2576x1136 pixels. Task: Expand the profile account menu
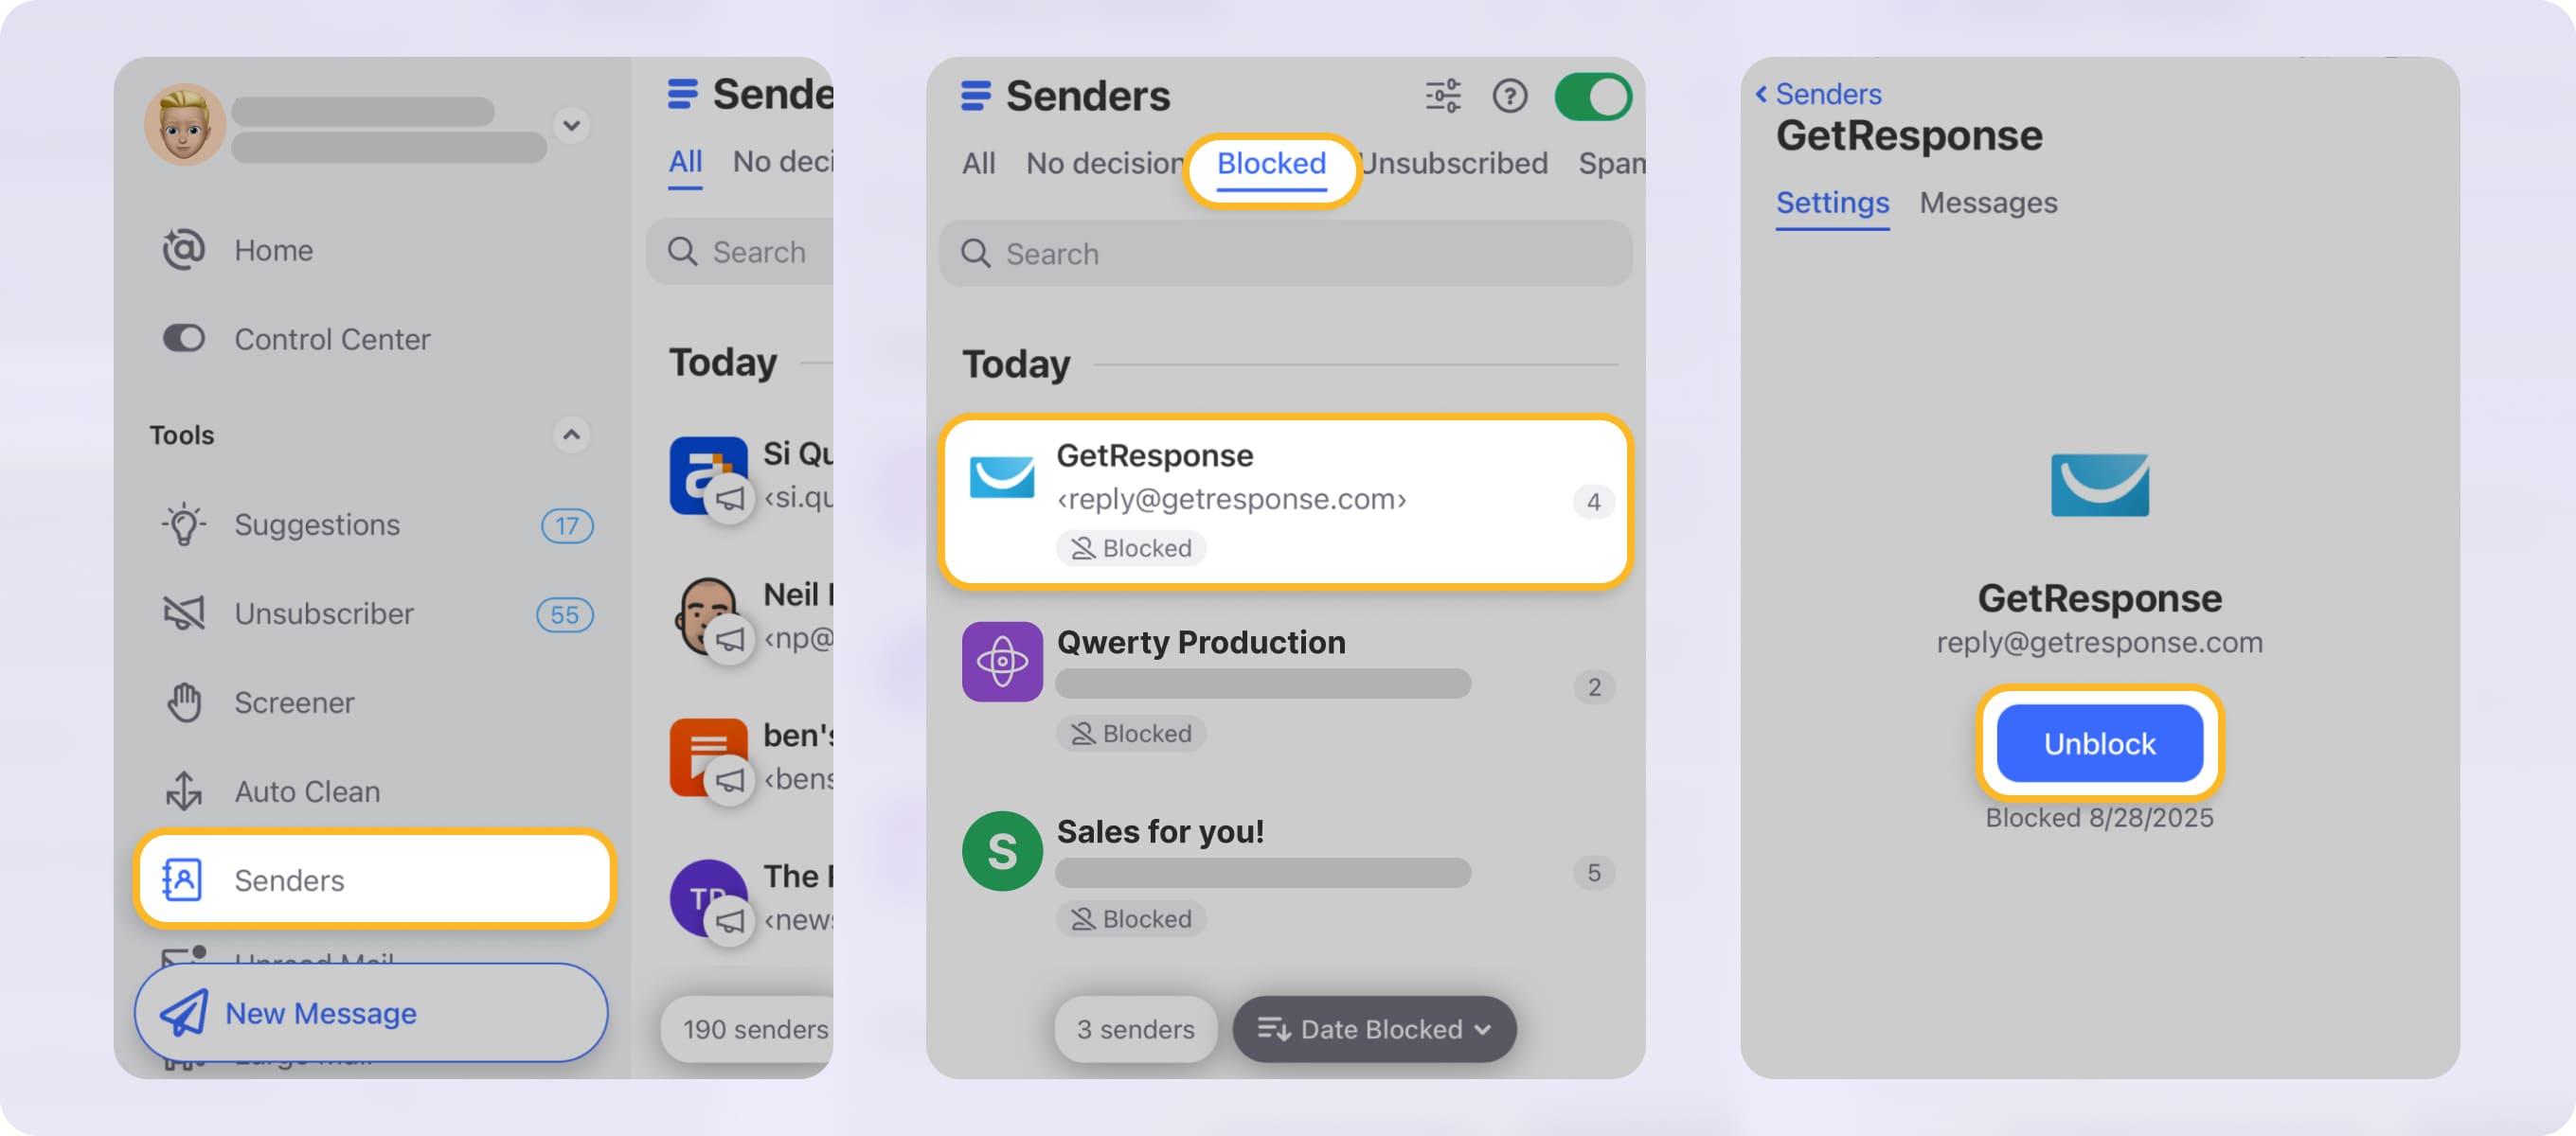(571, 127)
